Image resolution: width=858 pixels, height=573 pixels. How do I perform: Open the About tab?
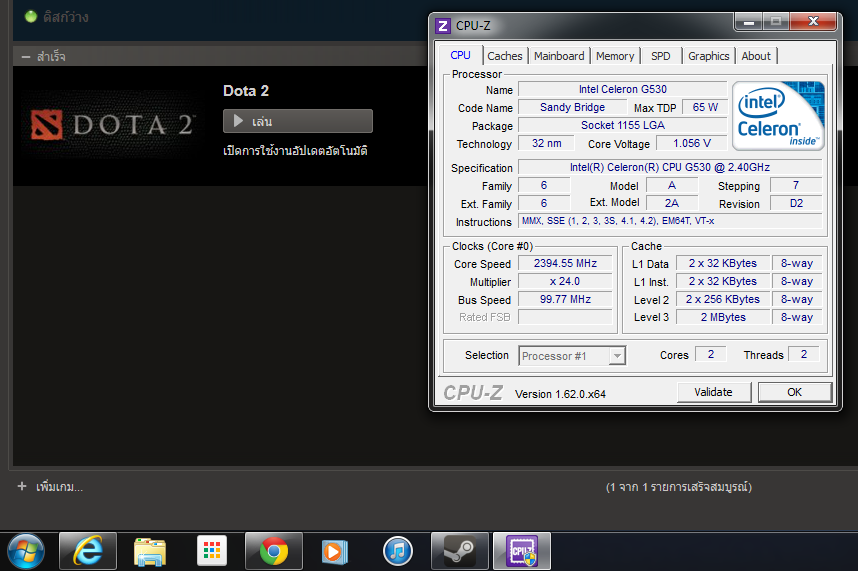pyautogui.click(x=756, y=56)
